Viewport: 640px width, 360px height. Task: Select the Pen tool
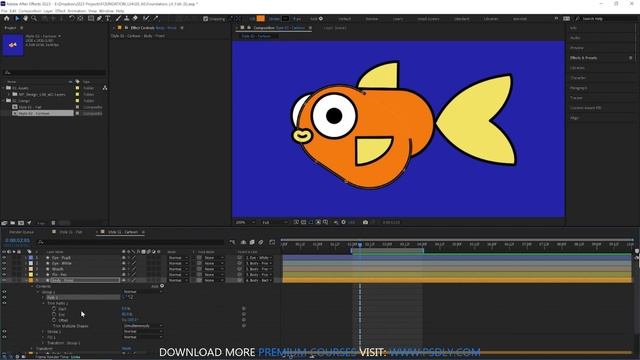tap(99, 18)
